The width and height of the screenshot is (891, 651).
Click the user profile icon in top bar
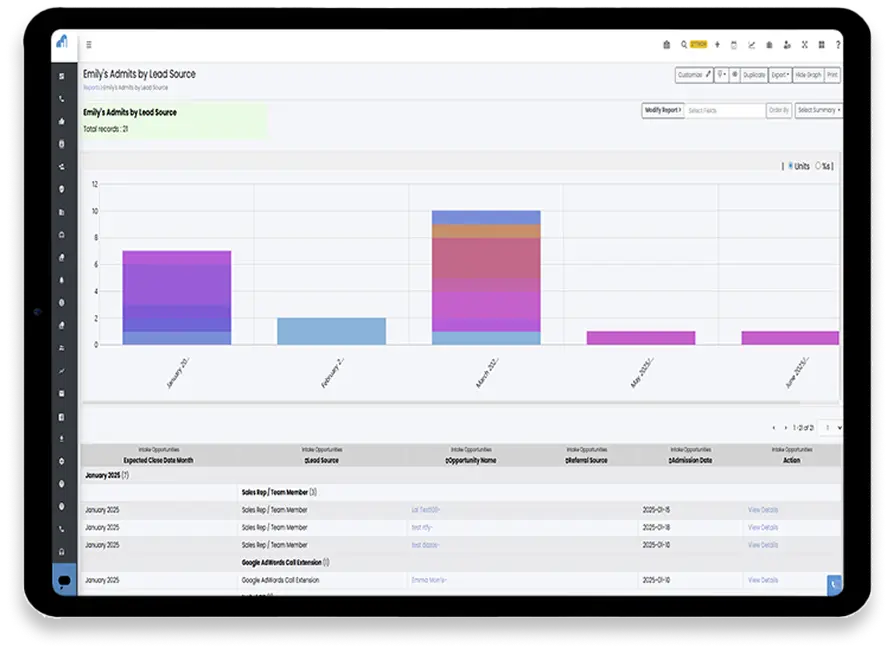click(x=786, y=45)
